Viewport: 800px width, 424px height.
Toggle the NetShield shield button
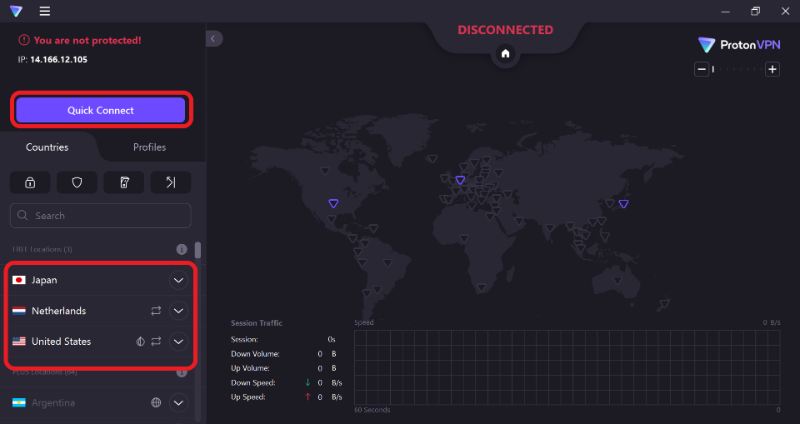tap(77, 182)
